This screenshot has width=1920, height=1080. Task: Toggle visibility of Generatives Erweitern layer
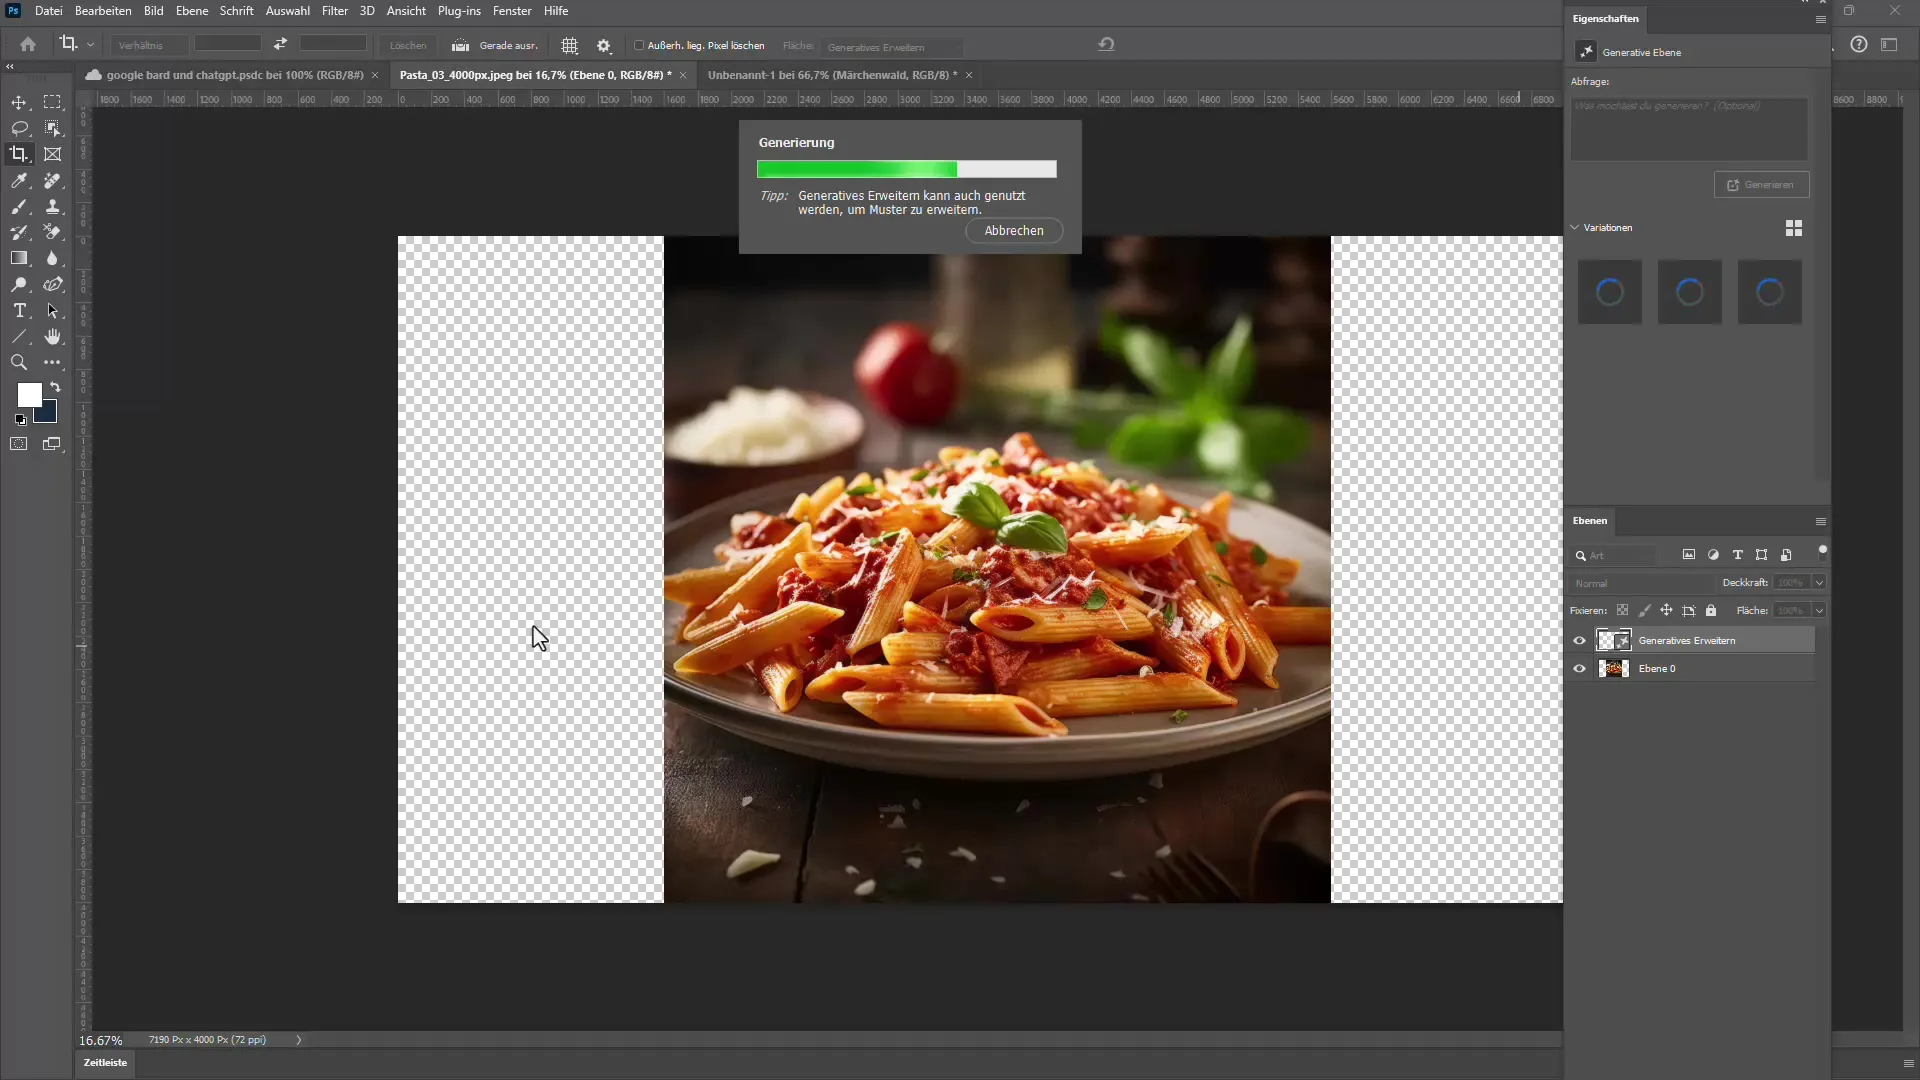point(1580,640)
